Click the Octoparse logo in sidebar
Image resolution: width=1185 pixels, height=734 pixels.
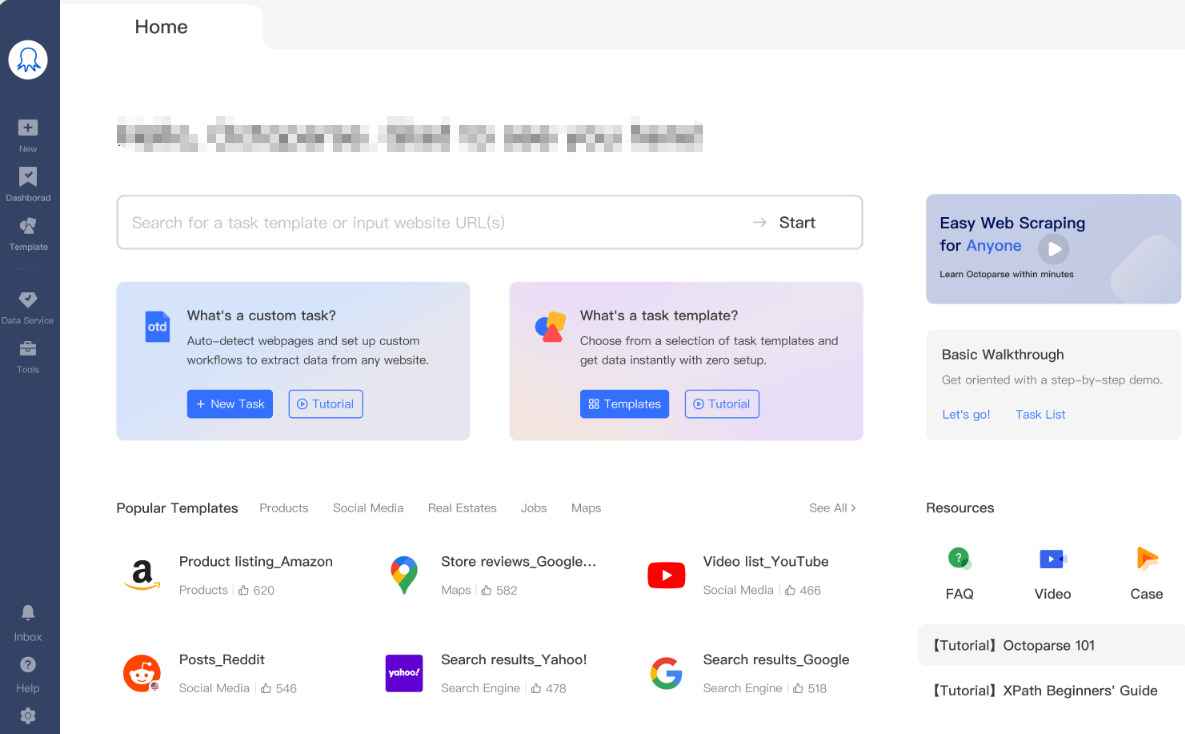point(28,60)
